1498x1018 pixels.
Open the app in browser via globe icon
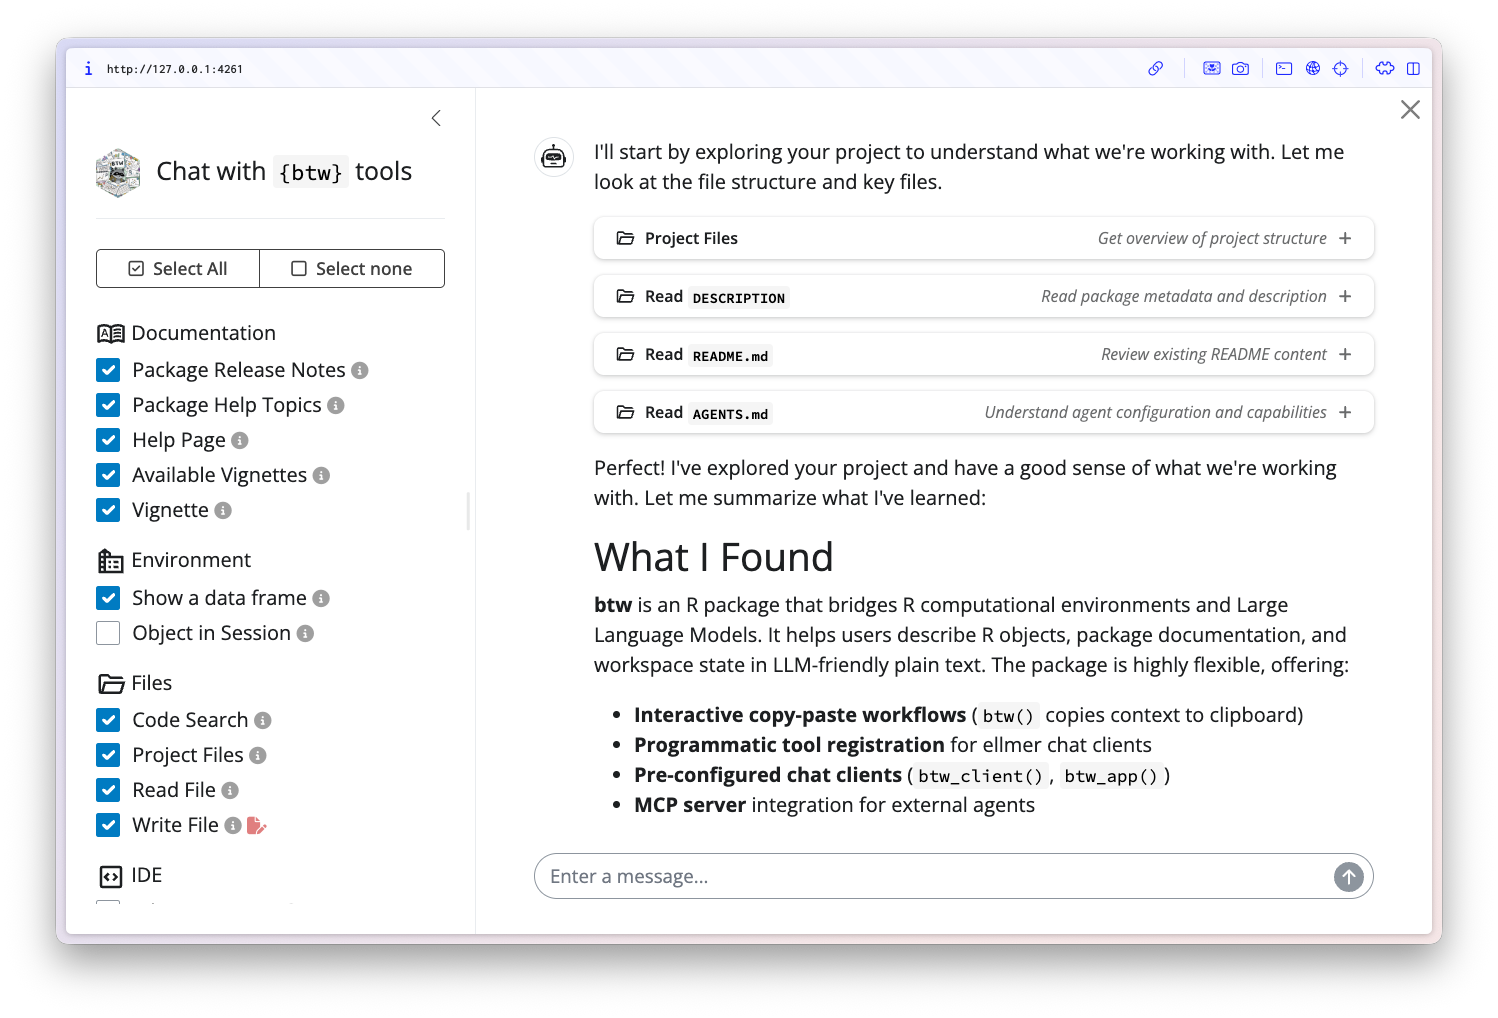pyautogui.click(x=1313, y=69)
